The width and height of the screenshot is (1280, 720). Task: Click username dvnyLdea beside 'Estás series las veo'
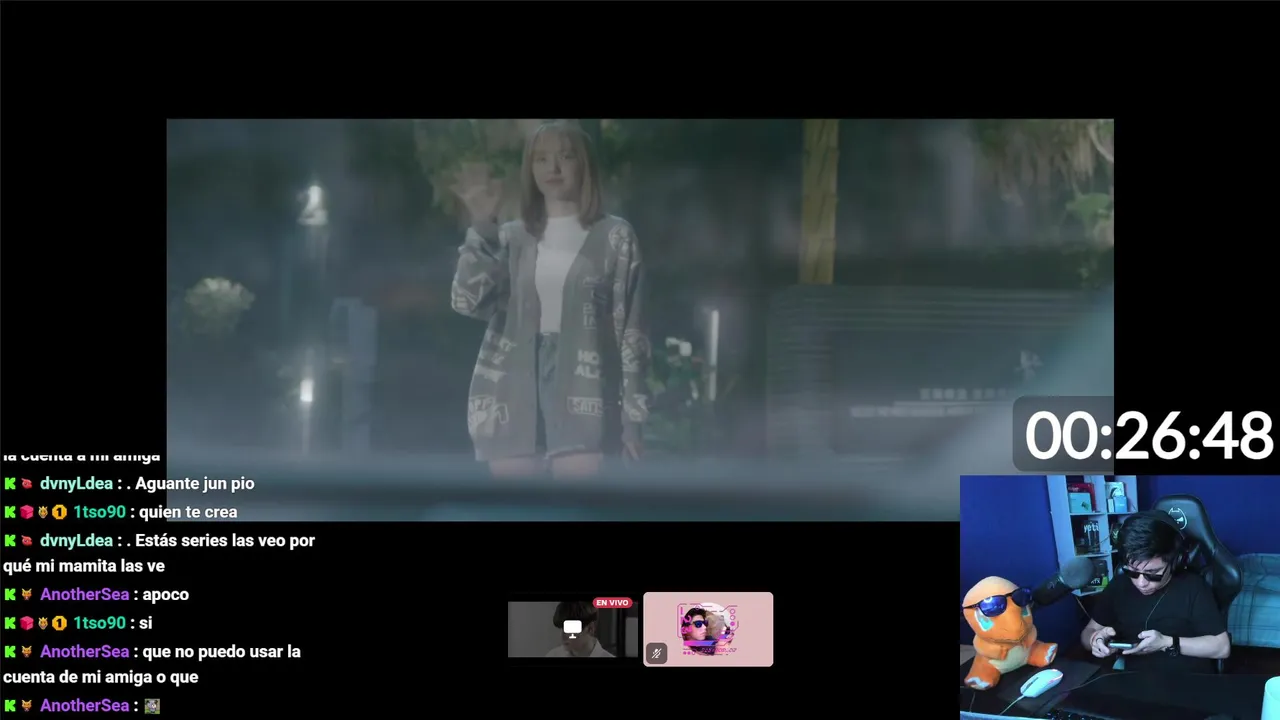tap(76, 541)
